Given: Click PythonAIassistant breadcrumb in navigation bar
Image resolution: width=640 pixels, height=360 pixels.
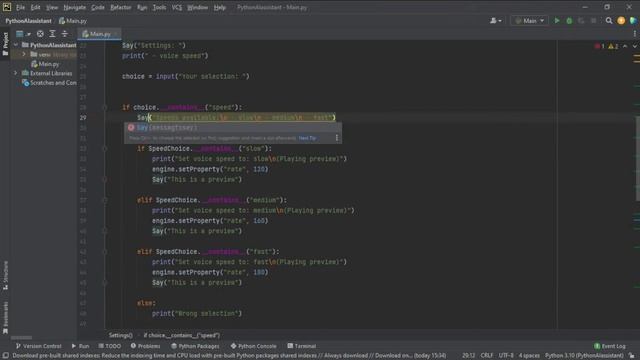Looking at the screenshot, I should (29, 21).
